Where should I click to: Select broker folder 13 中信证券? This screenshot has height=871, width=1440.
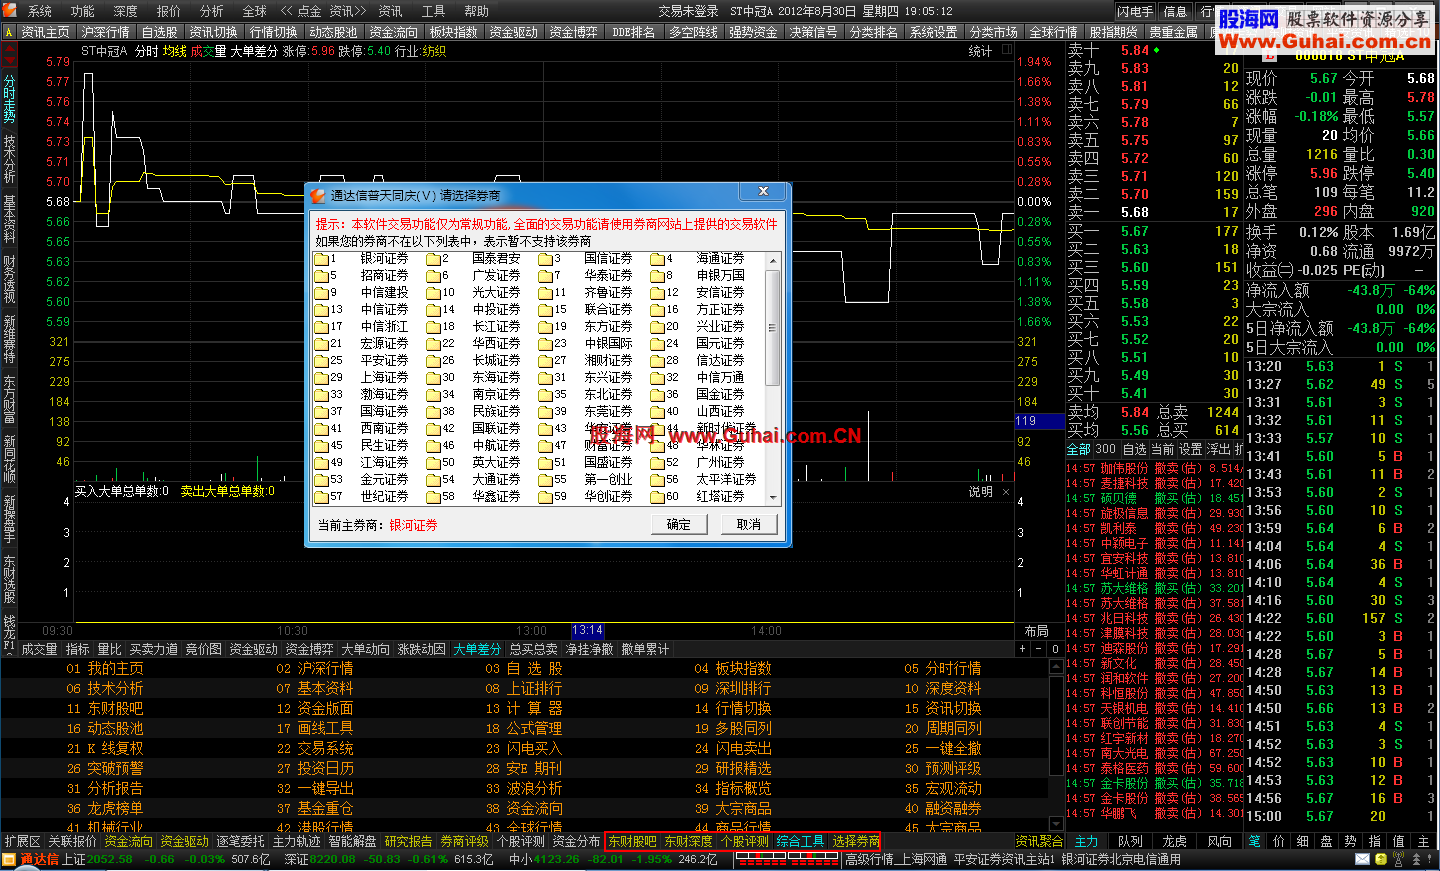click(362, 310)
